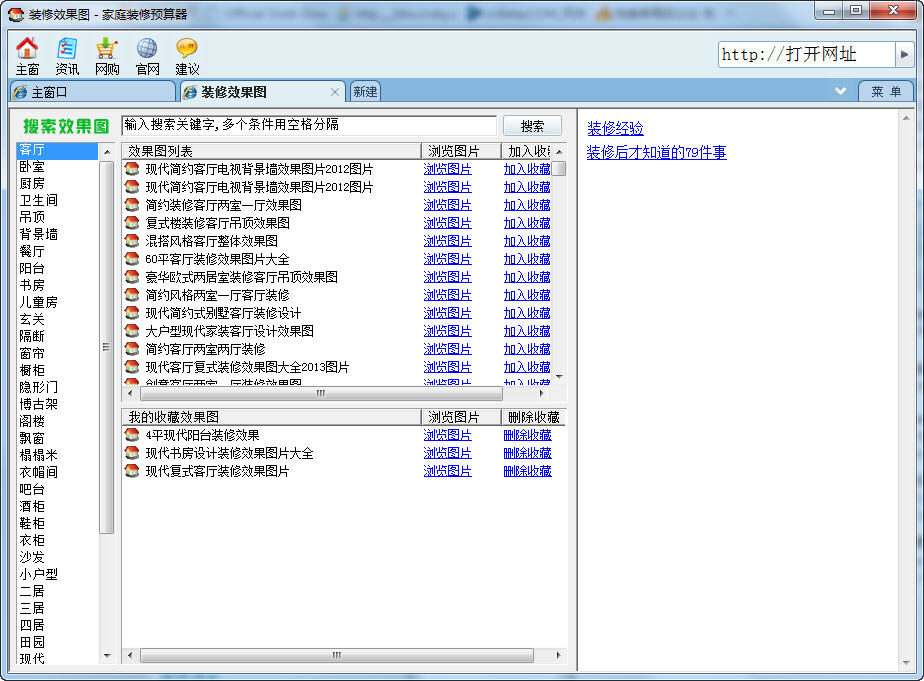The height and width of the screenshot is (681, 924).
Task: Click the house icon beside 现代客厅复式装修效果图大全2013图片
Action: pos(132,367)
